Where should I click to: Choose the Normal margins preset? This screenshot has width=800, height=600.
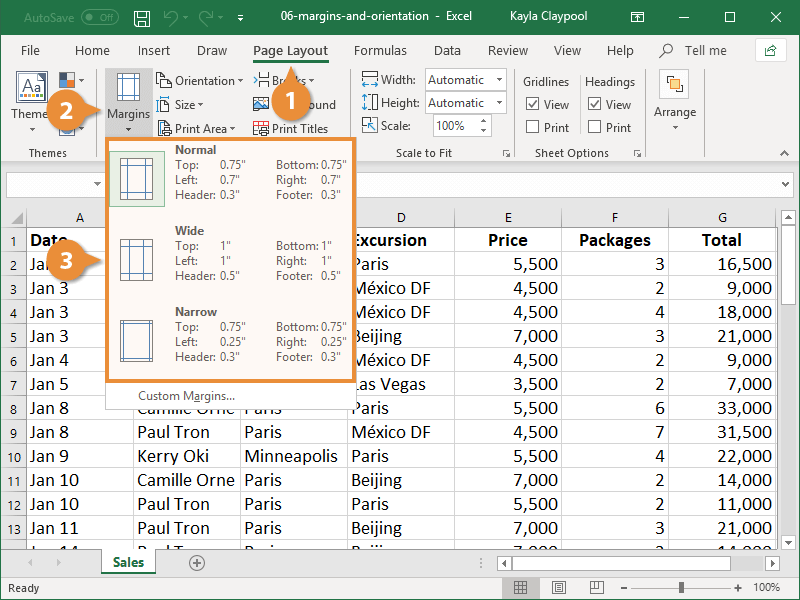coord(230,179)
